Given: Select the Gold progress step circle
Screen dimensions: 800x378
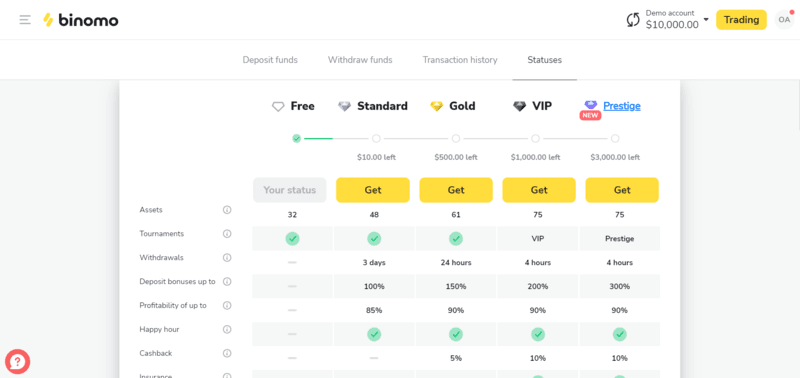Looking at the screenshot, I should click(456, 138).
